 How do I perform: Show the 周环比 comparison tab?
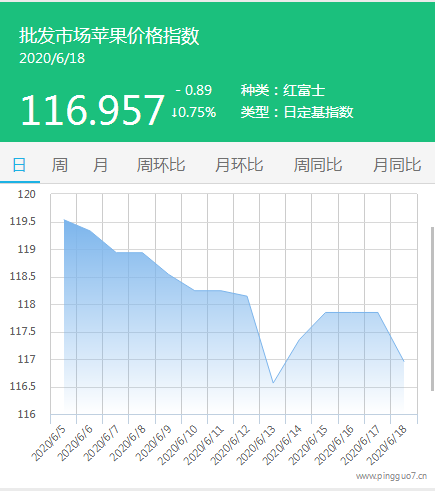(161, 165)
